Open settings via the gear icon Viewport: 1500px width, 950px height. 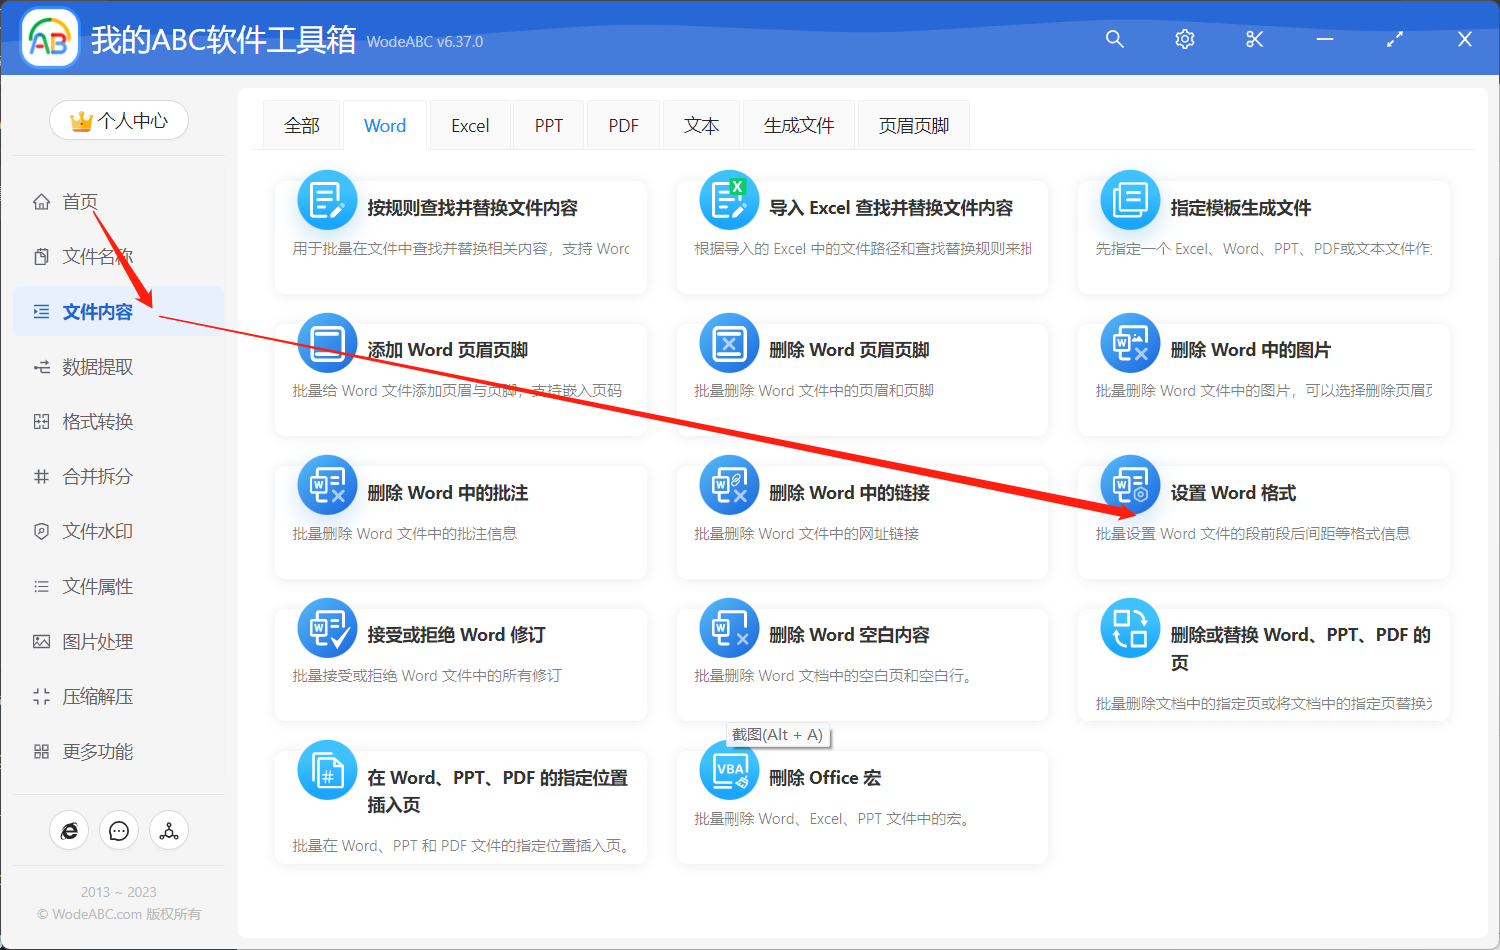coord(1184,39)
